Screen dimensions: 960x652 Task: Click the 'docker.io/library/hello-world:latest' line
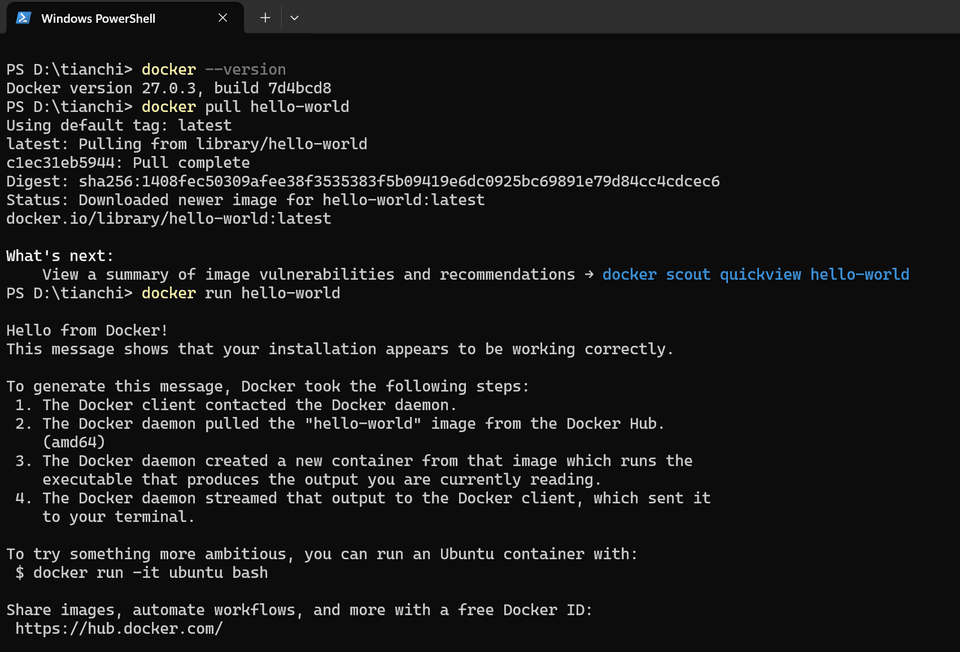[168, 218]
